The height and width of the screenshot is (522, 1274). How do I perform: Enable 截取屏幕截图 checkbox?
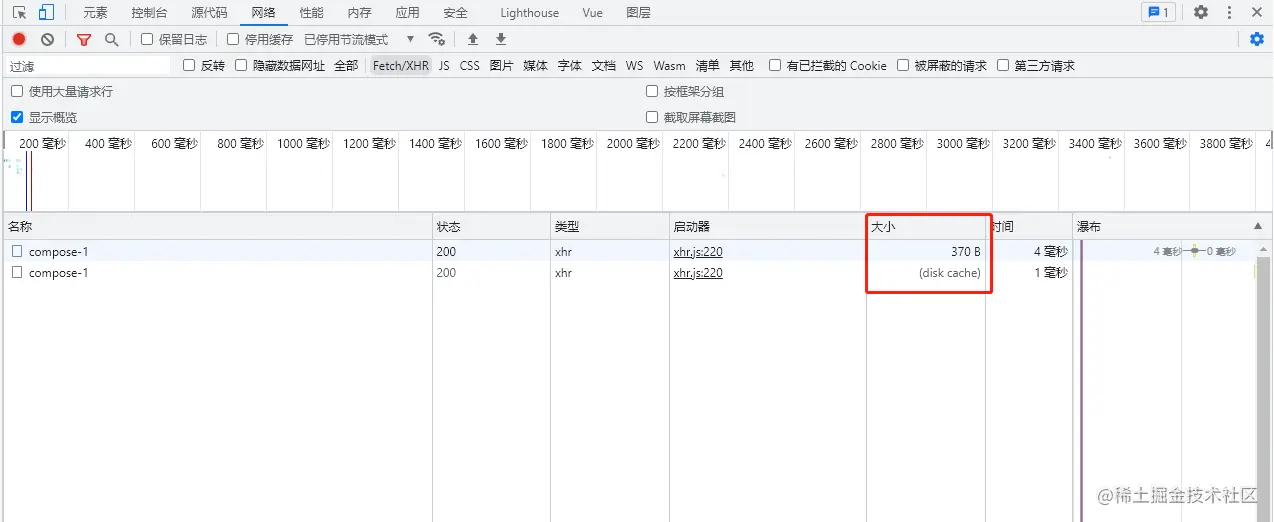pyautogui.click(x=652, y=117)
